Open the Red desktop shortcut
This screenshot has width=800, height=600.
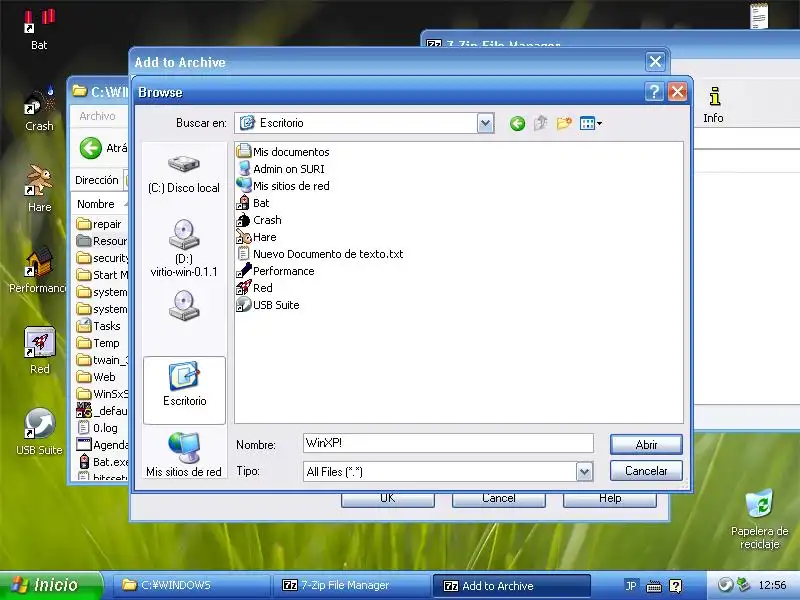pos(39,351)
